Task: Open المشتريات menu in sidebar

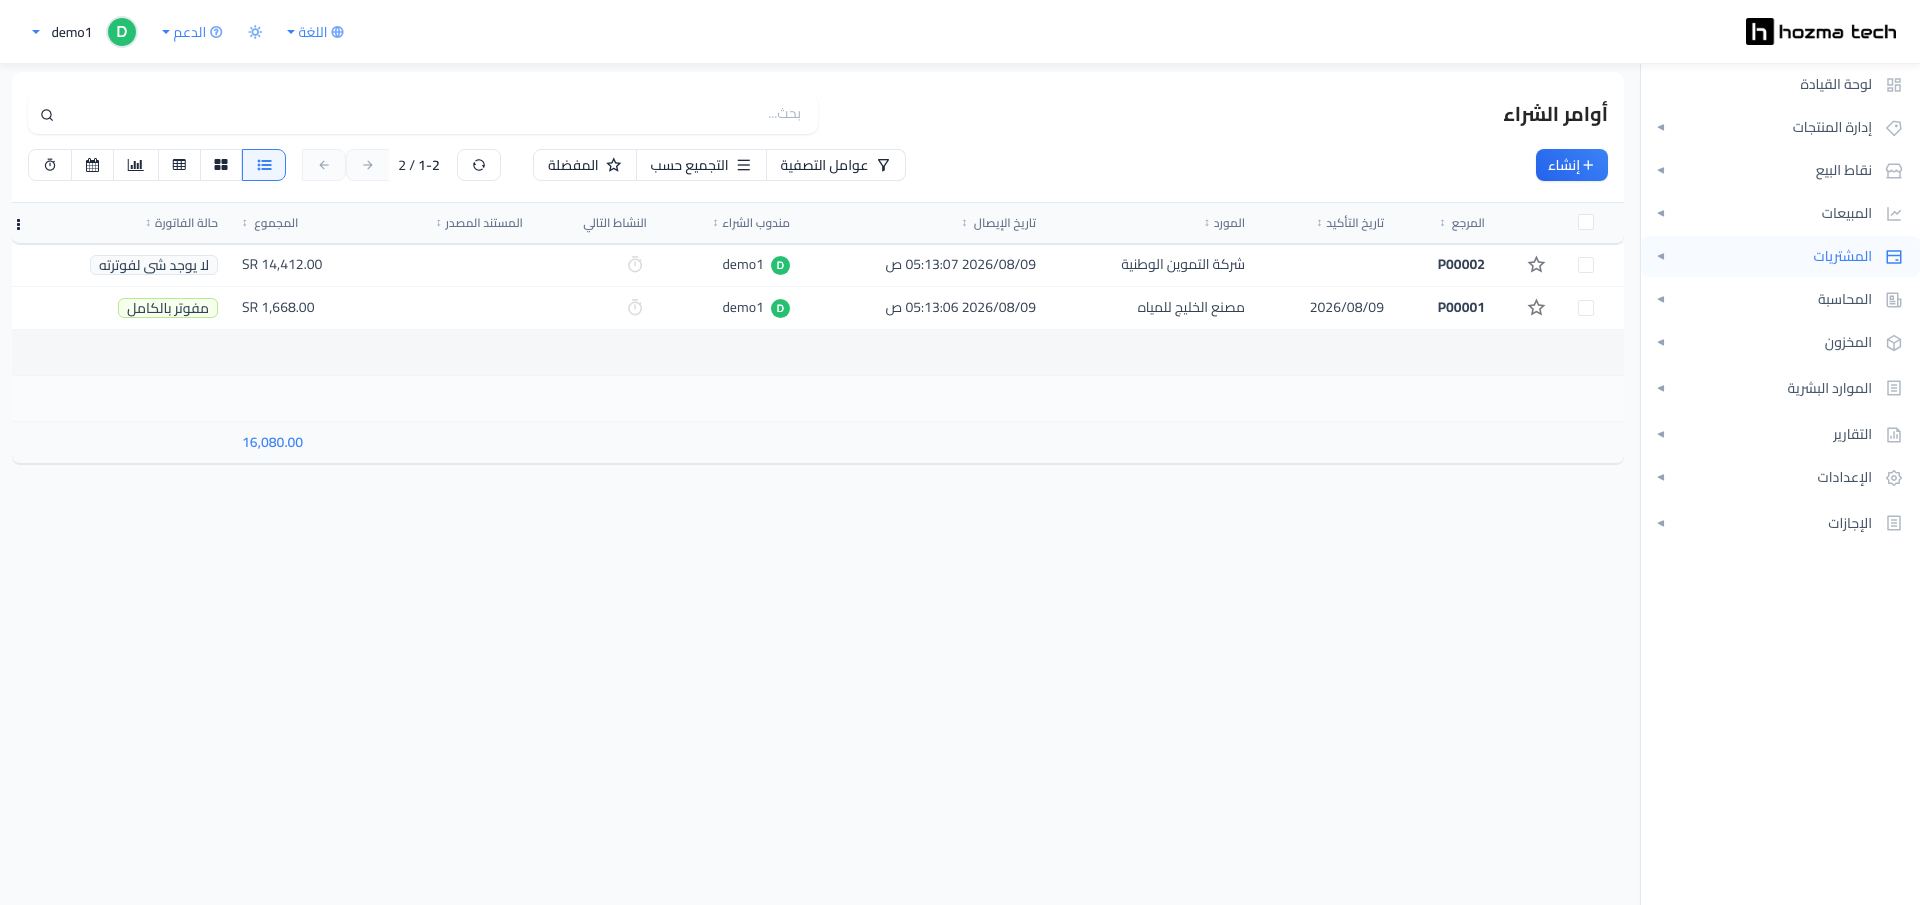Action: [x=1842, y=257]
